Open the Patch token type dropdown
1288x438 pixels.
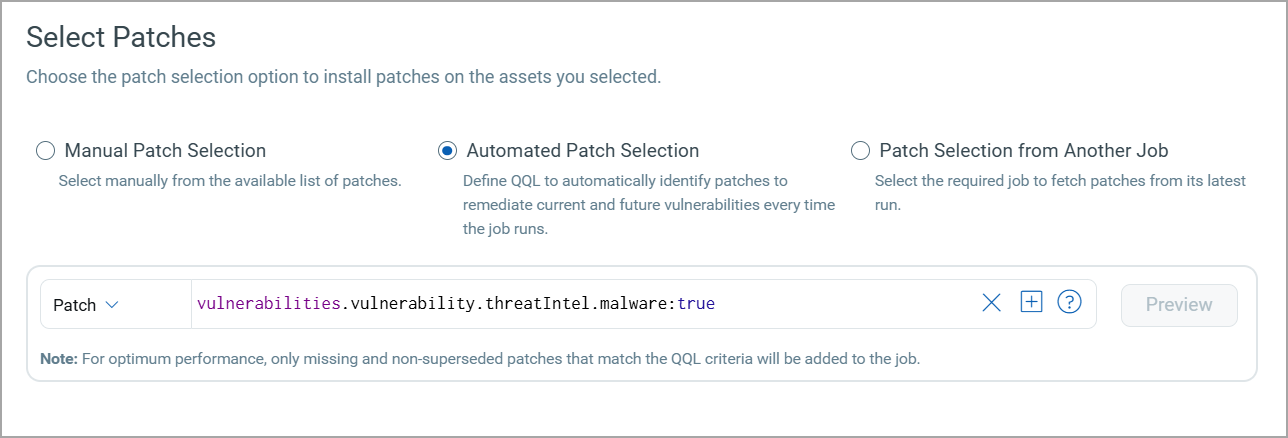(85, 305)
